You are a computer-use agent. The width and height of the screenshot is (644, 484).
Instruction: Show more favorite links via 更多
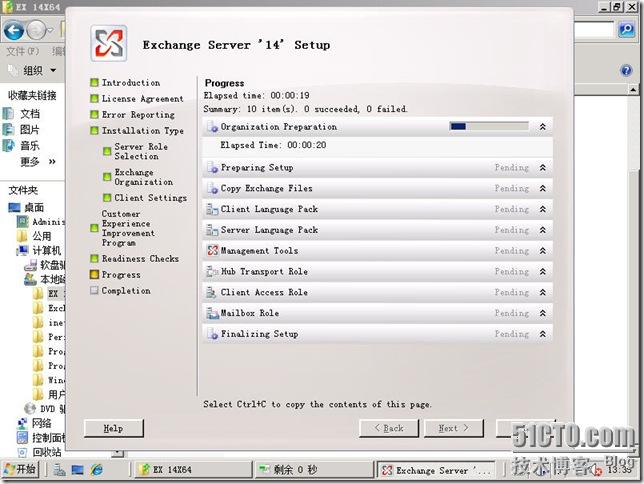38,161
